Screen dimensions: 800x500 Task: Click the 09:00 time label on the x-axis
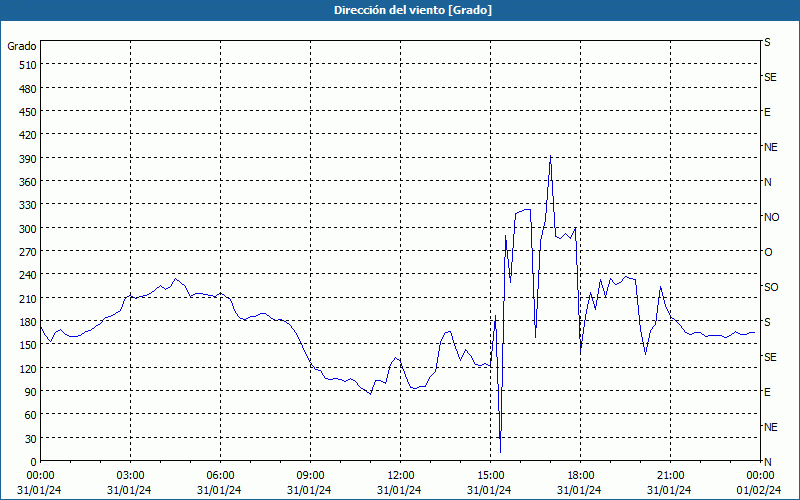pos(310,476)
